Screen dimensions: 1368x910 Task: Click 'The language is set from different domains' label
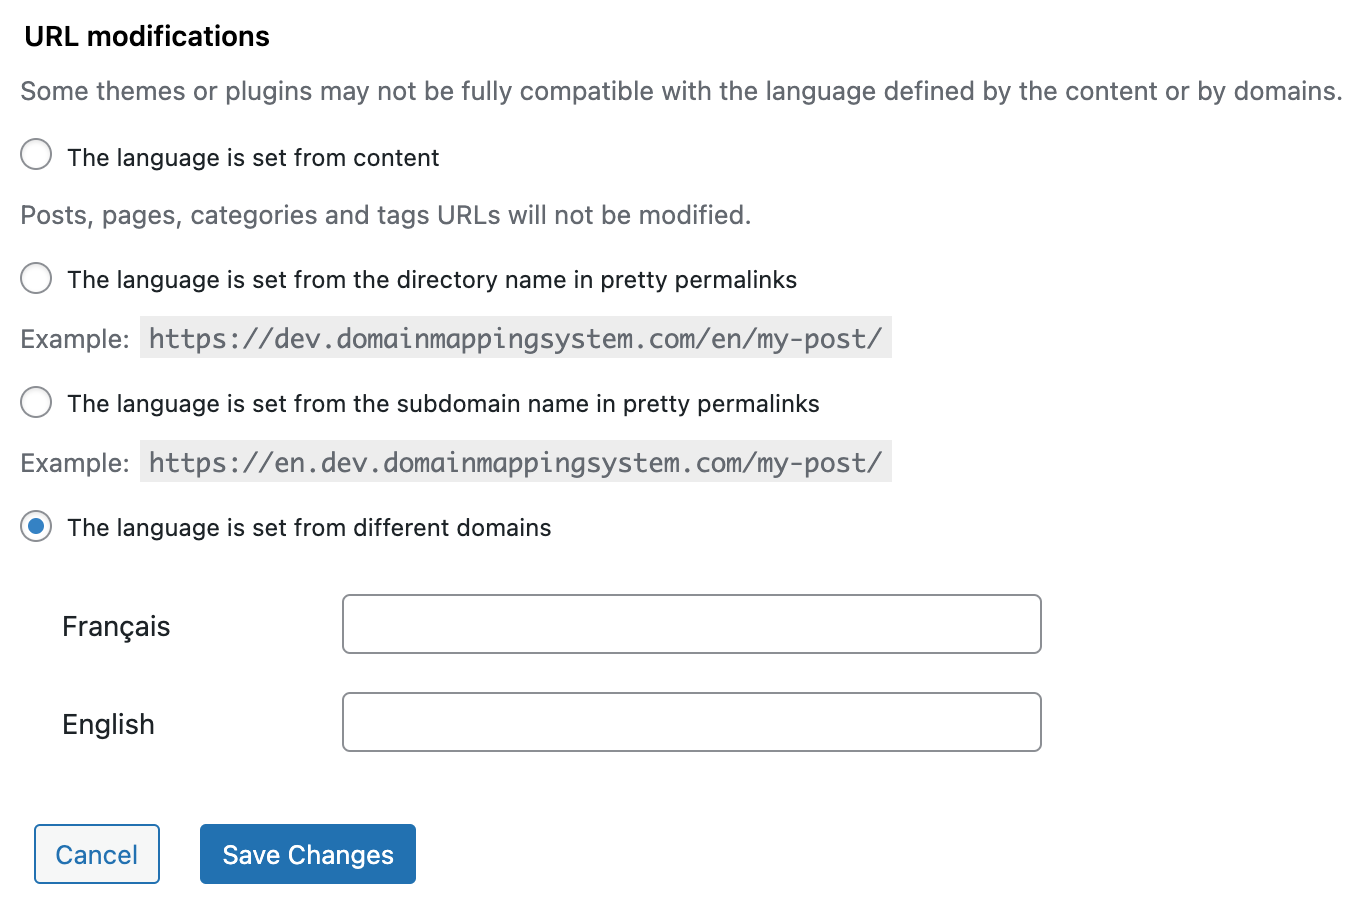[x=309, y=528]
